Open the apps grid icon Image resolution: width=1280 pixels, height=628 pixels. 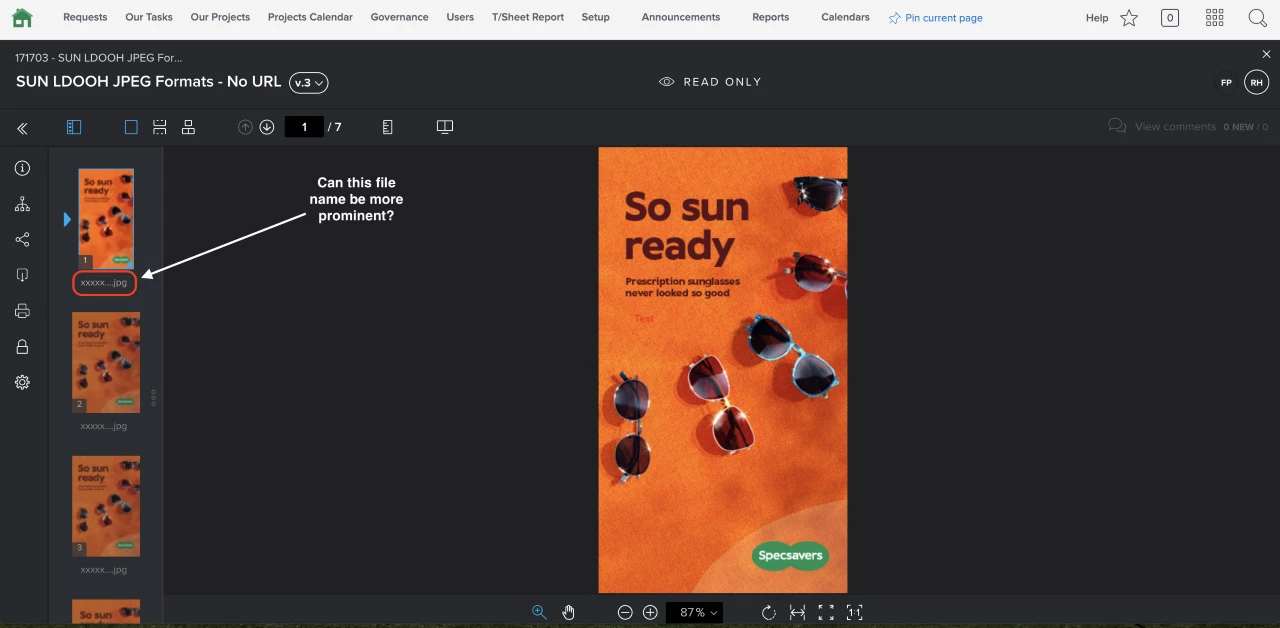coord(1215,18)
